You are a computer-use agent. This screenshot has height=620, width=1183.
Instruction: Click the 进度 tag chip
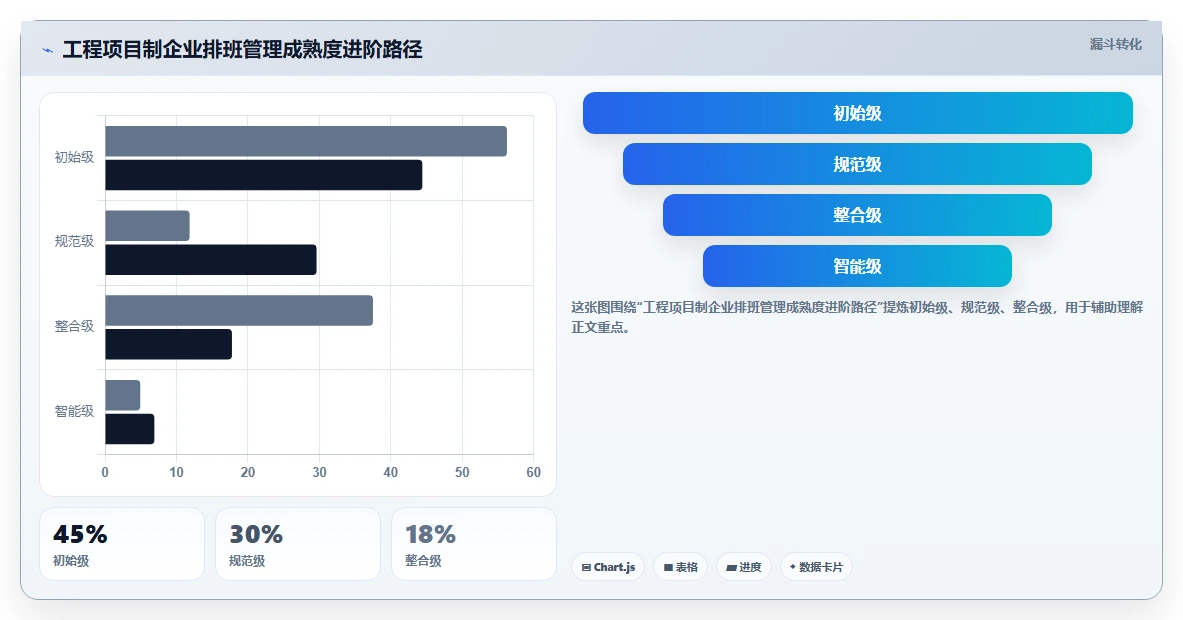tap(744, 567)
